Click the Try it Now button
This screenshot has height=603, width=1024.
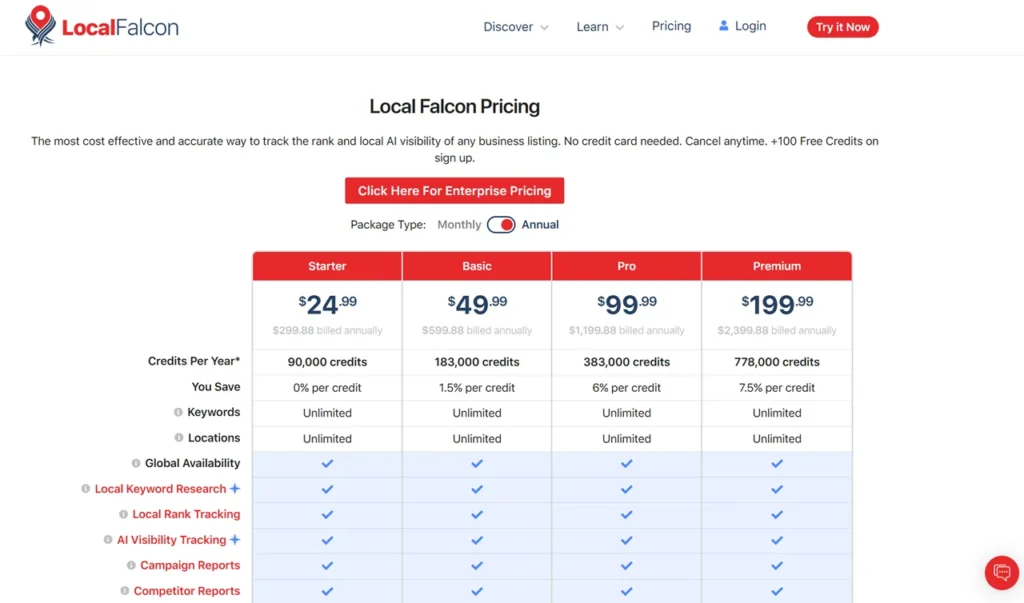tap(842, 27)
